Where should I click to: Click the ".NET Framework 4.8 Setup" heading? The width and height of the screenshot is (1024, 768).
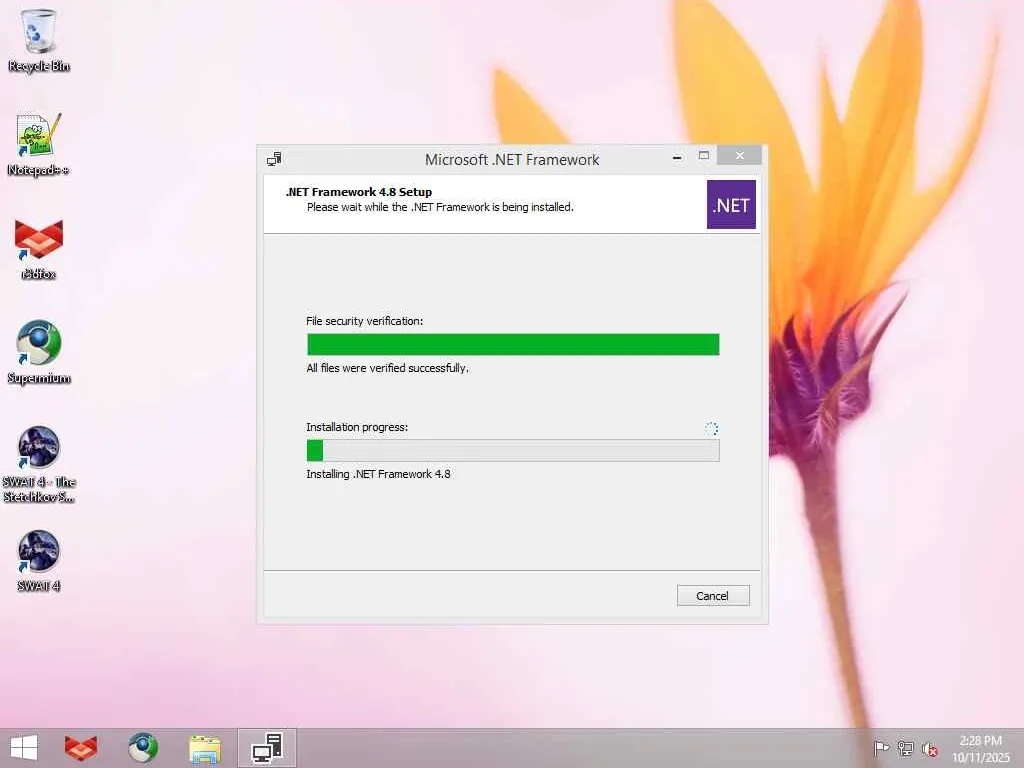tap(359, 192)
